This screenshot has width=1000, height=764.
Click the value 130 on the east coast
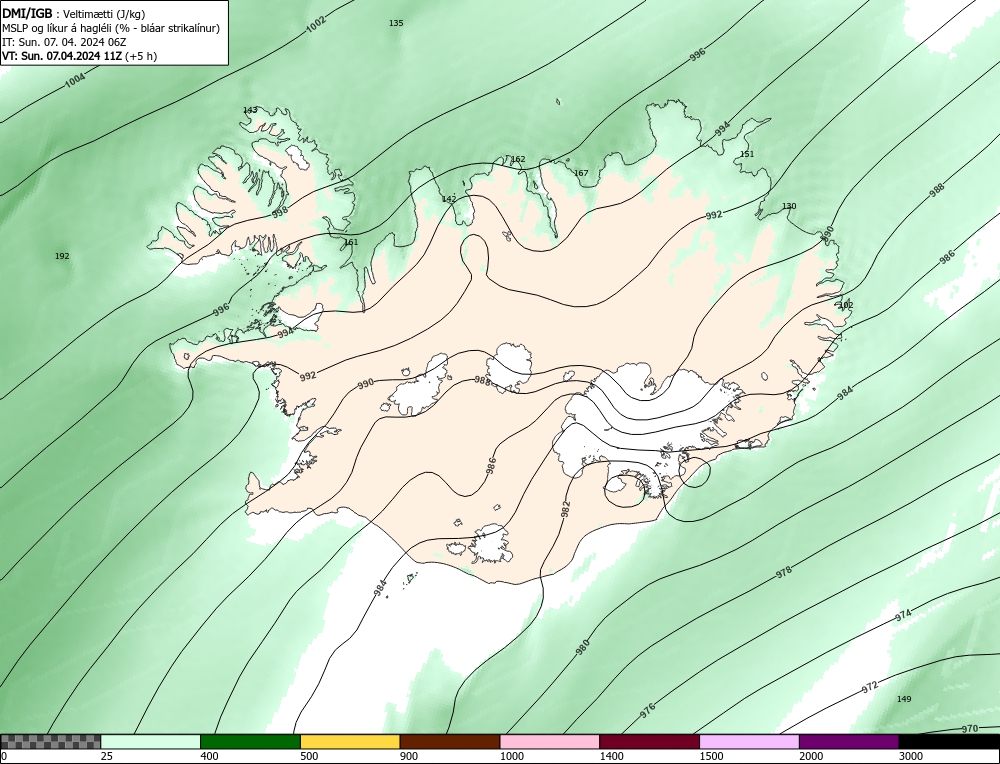[789, 206]
